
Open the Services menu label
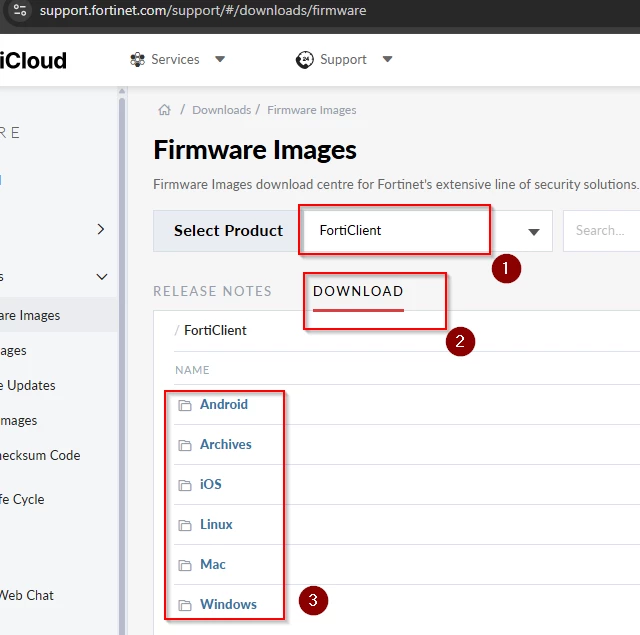pyautogui.click(x=175, y=60)
